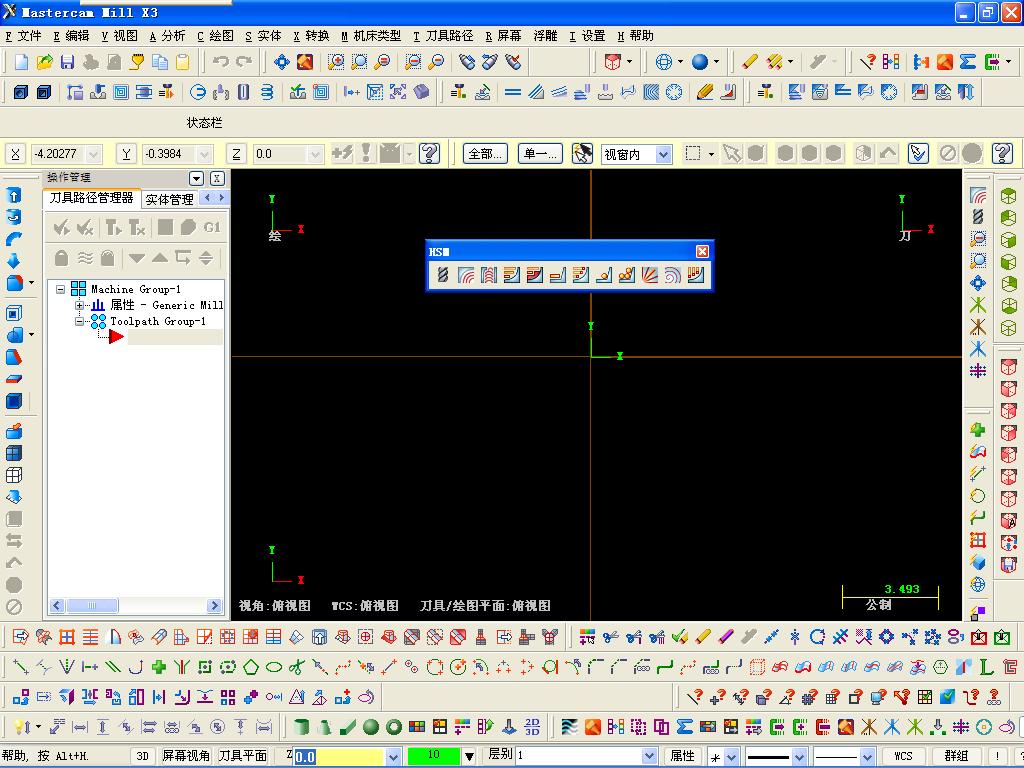This screenshot has height=768, width=1024.
Task: Click the green plus icon in bottom toolbar
Action: coord(159,667)
